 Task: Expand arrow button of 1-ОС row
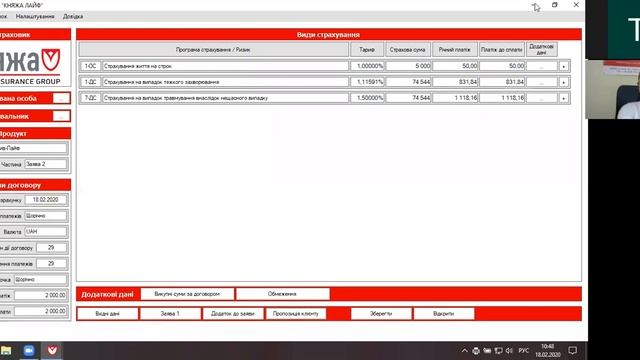pyautogui.click(x=564, y=66)
